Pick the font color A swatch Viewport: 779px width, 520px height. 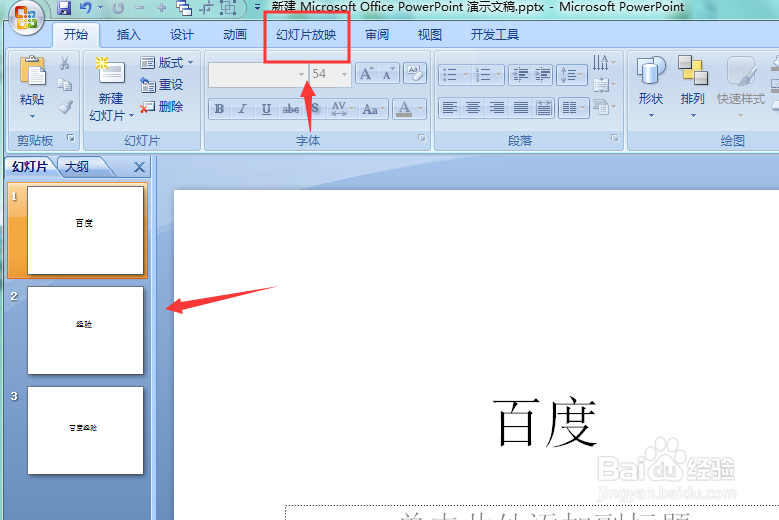404,109
